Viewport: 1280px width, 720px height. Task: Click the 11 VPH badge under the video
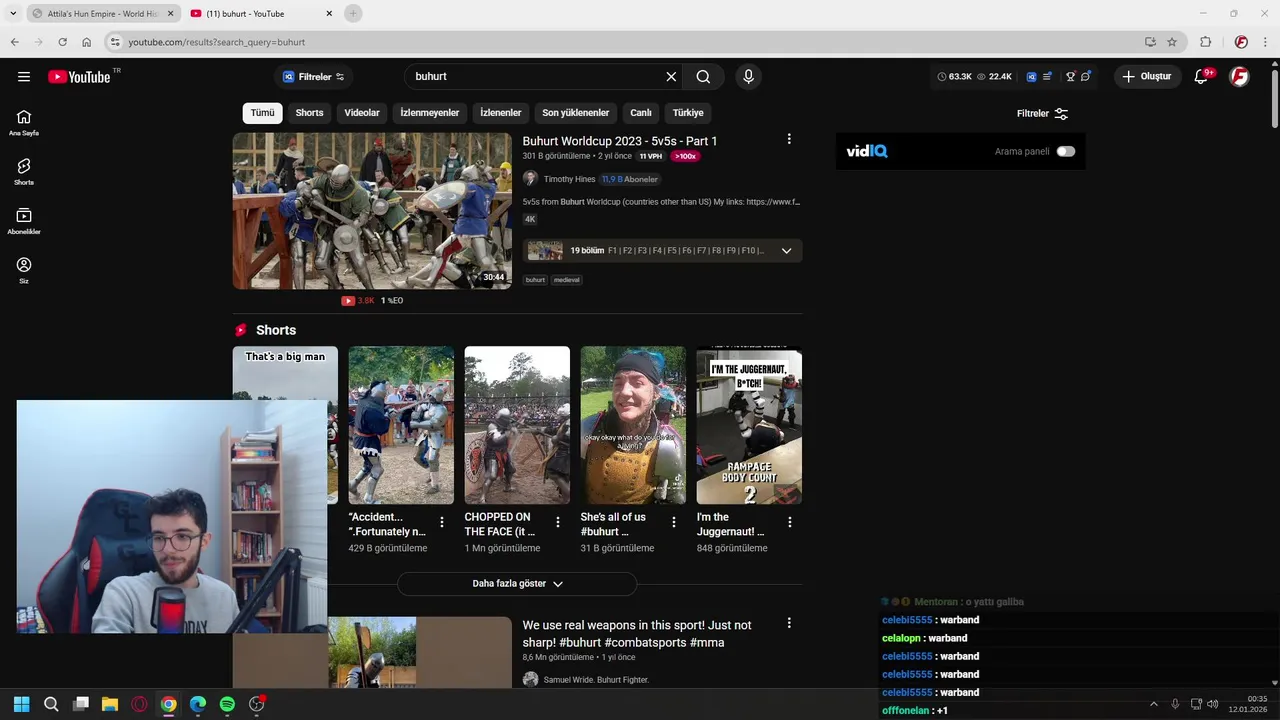[651, 156]
